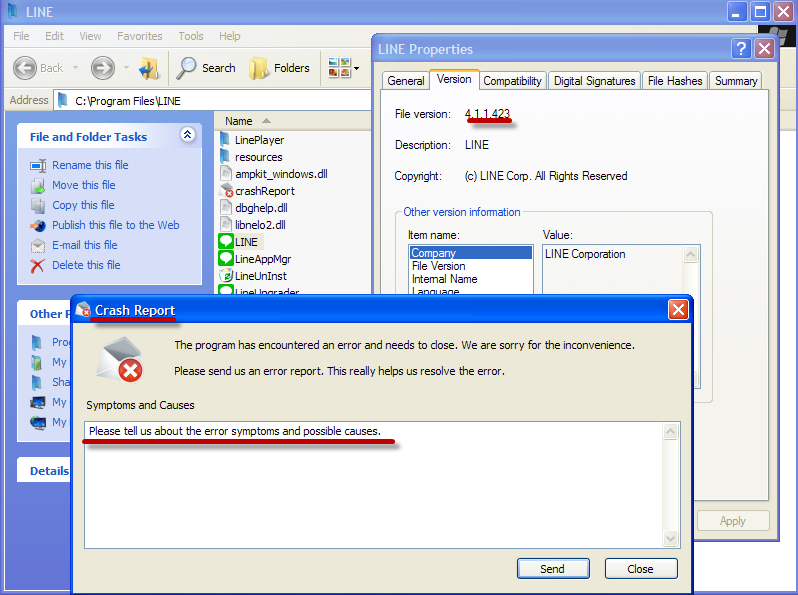The width and height of the screenshot is (798, 595).
Task: Click Publish this file to the Web
Action: coord(116,225)
